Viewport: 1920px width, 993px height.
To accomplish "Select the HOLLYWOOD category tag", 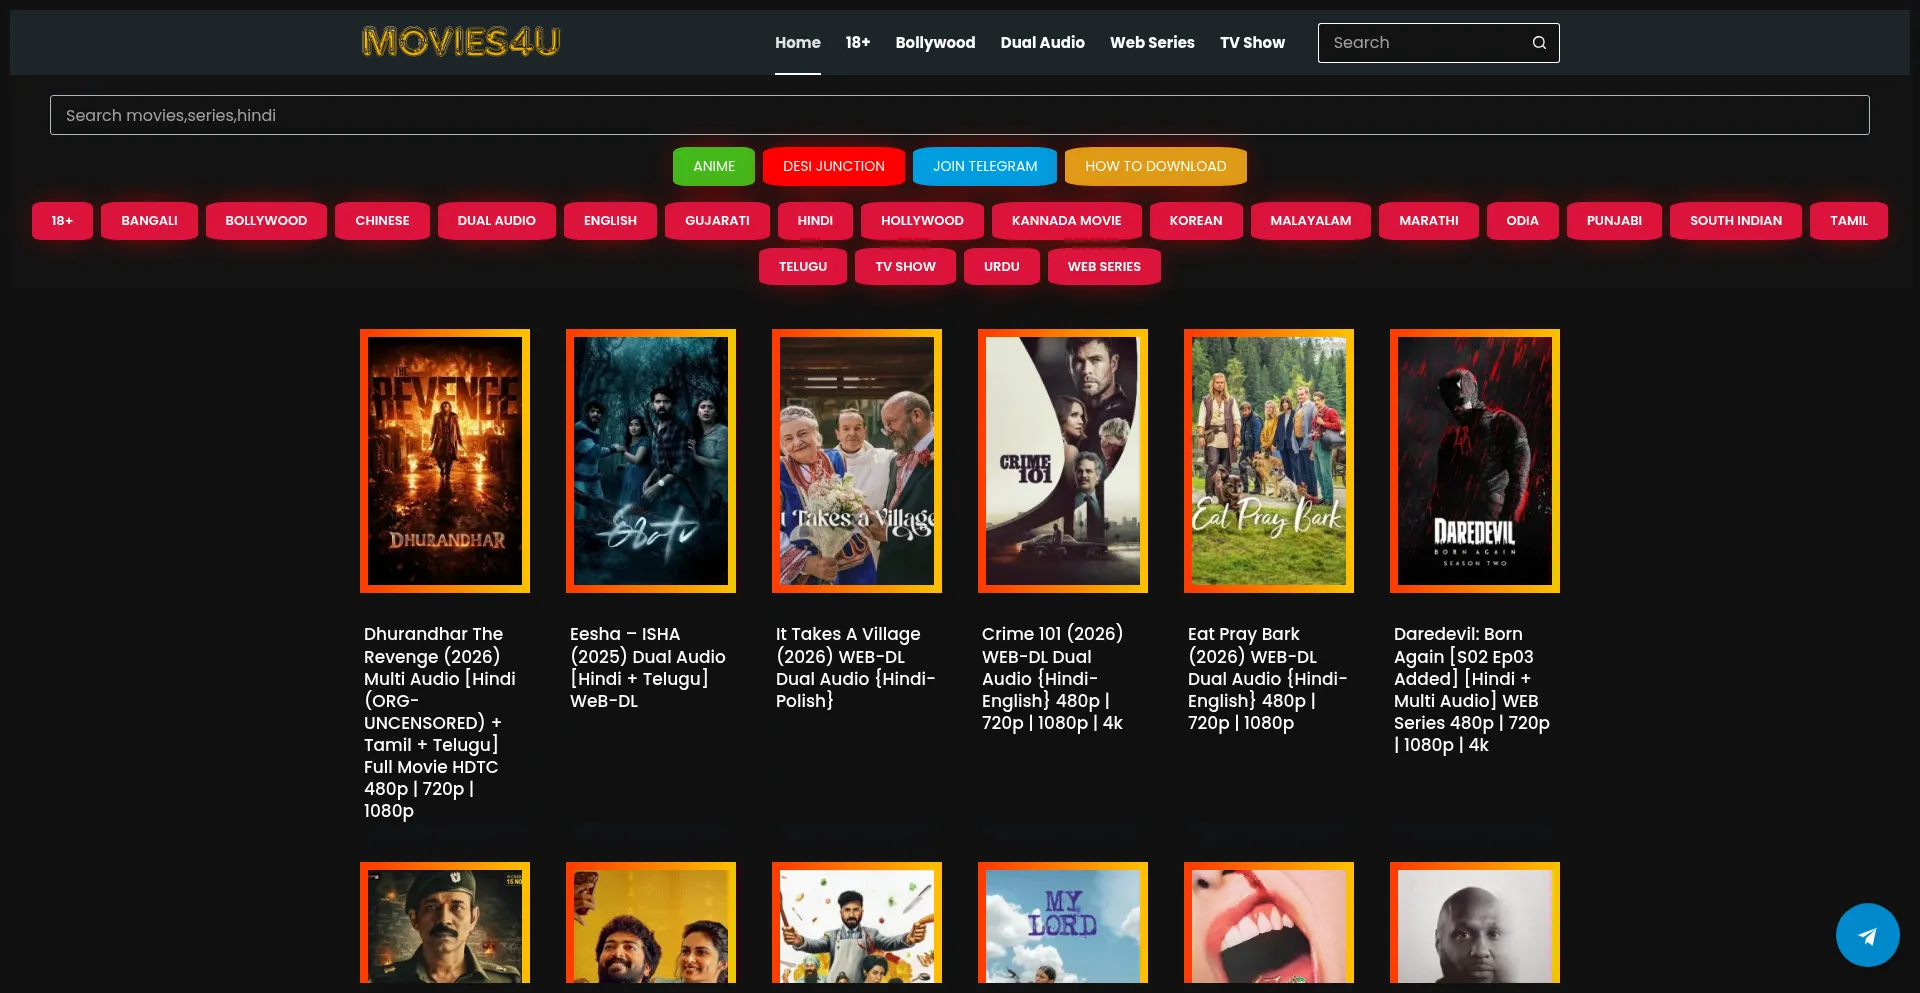I will (x=922, y=221).
